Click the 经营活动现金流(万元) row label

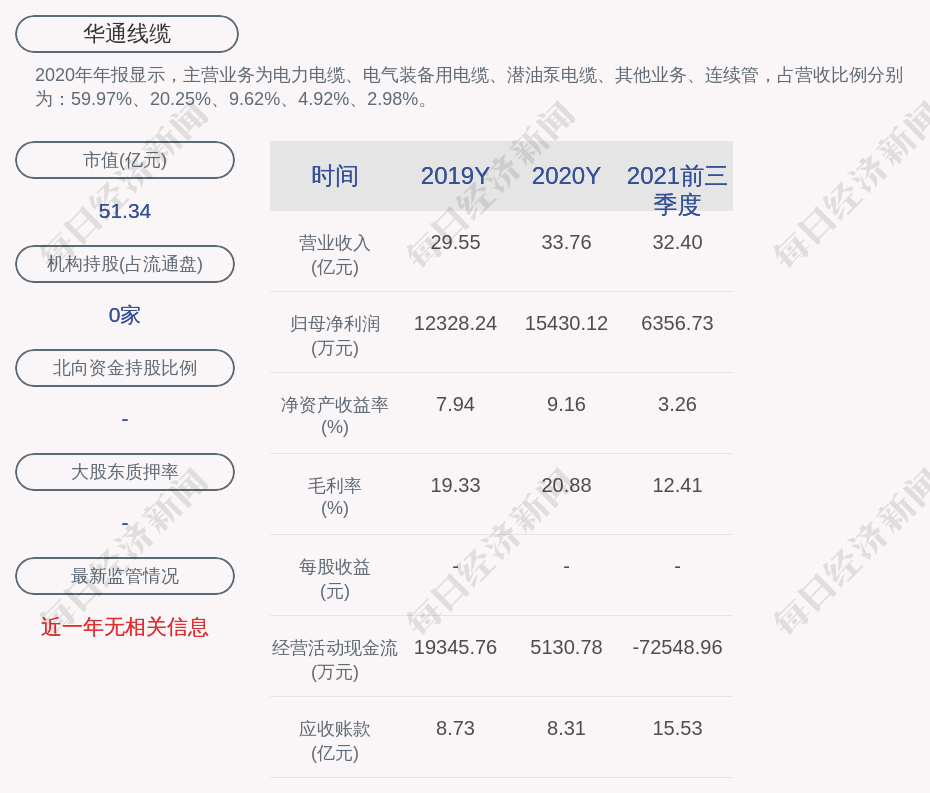334,660
